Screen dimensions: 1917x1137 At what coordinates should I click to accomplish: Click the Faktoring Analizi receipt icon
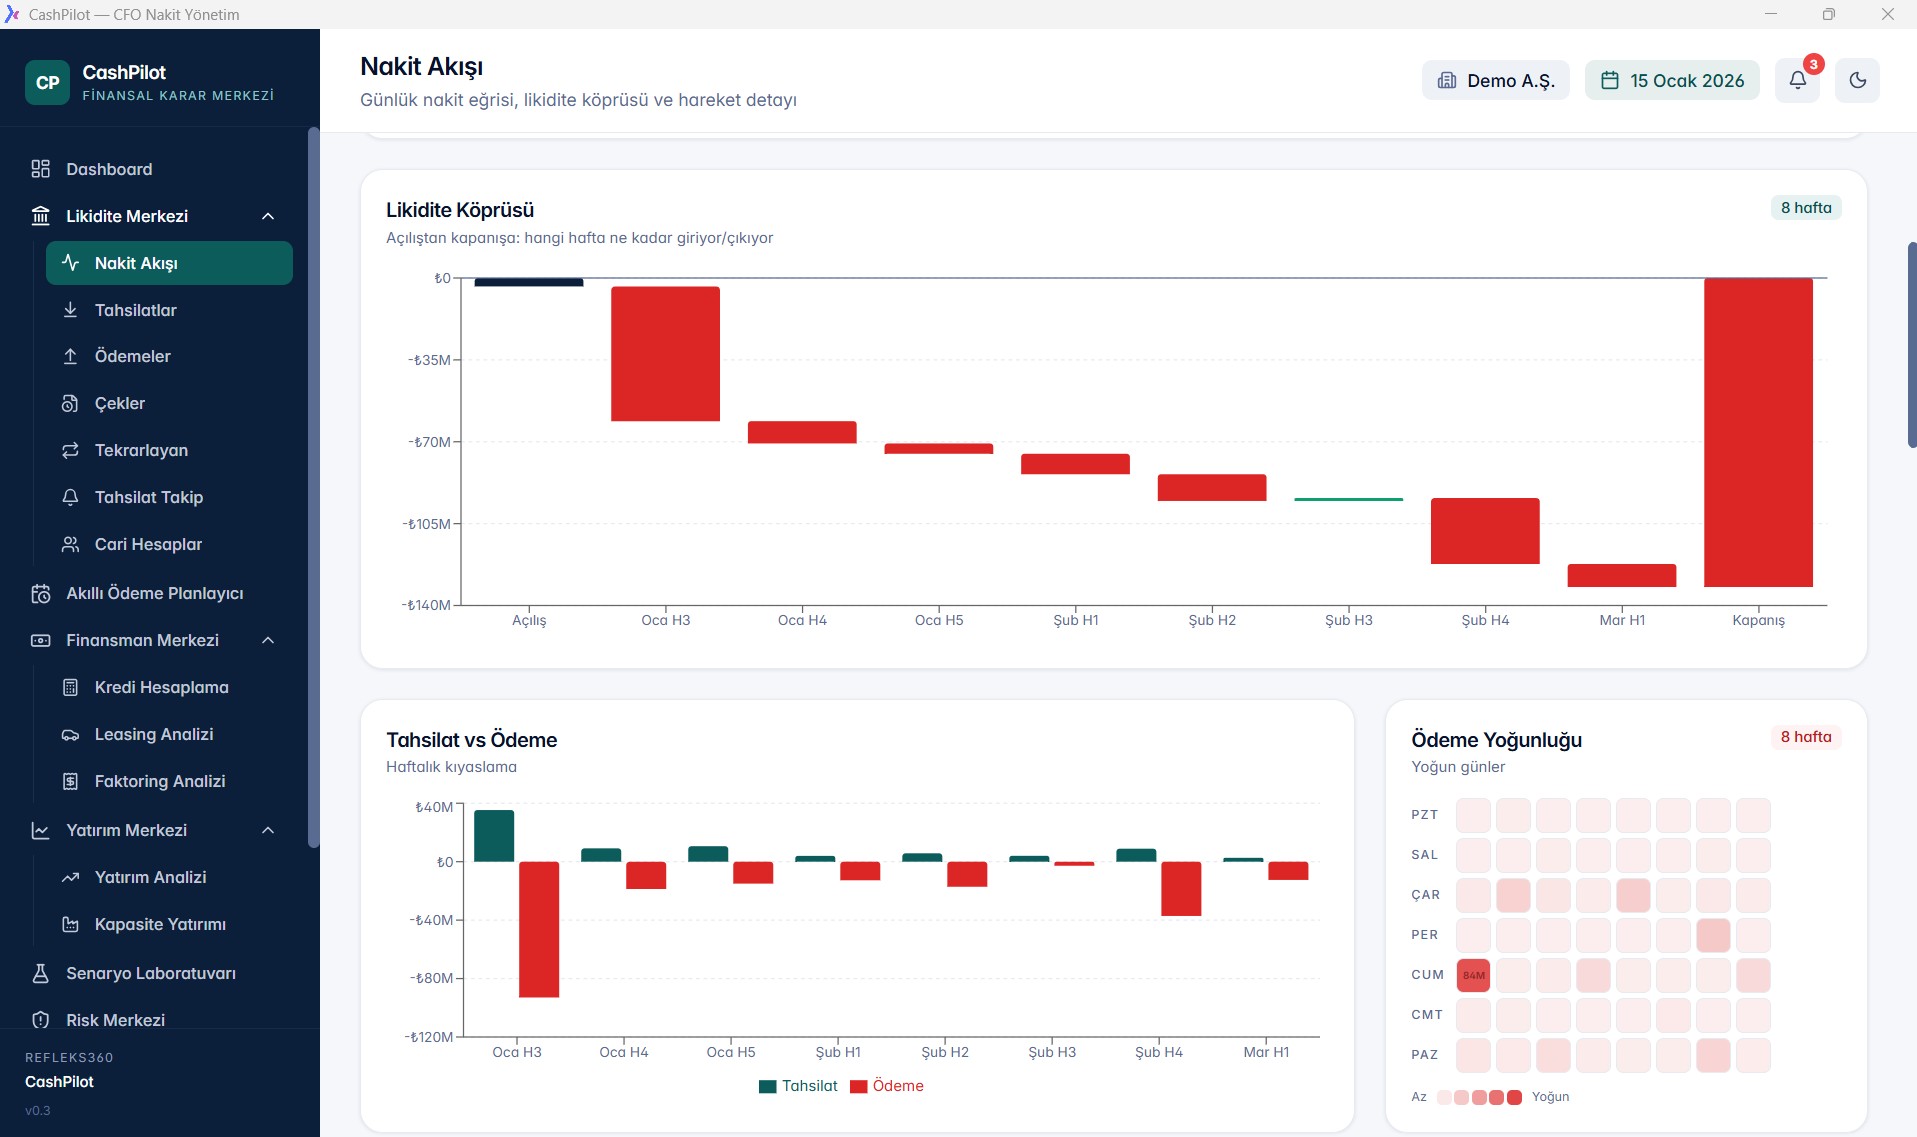pyautogui.click(x=70, y=781)
